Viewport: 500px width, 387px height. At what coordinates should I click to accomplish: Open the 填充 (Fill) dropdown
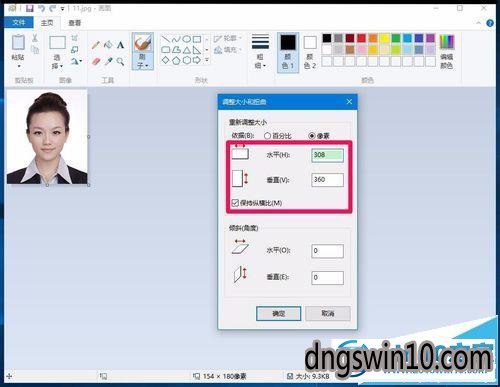(x=227, y=50)
